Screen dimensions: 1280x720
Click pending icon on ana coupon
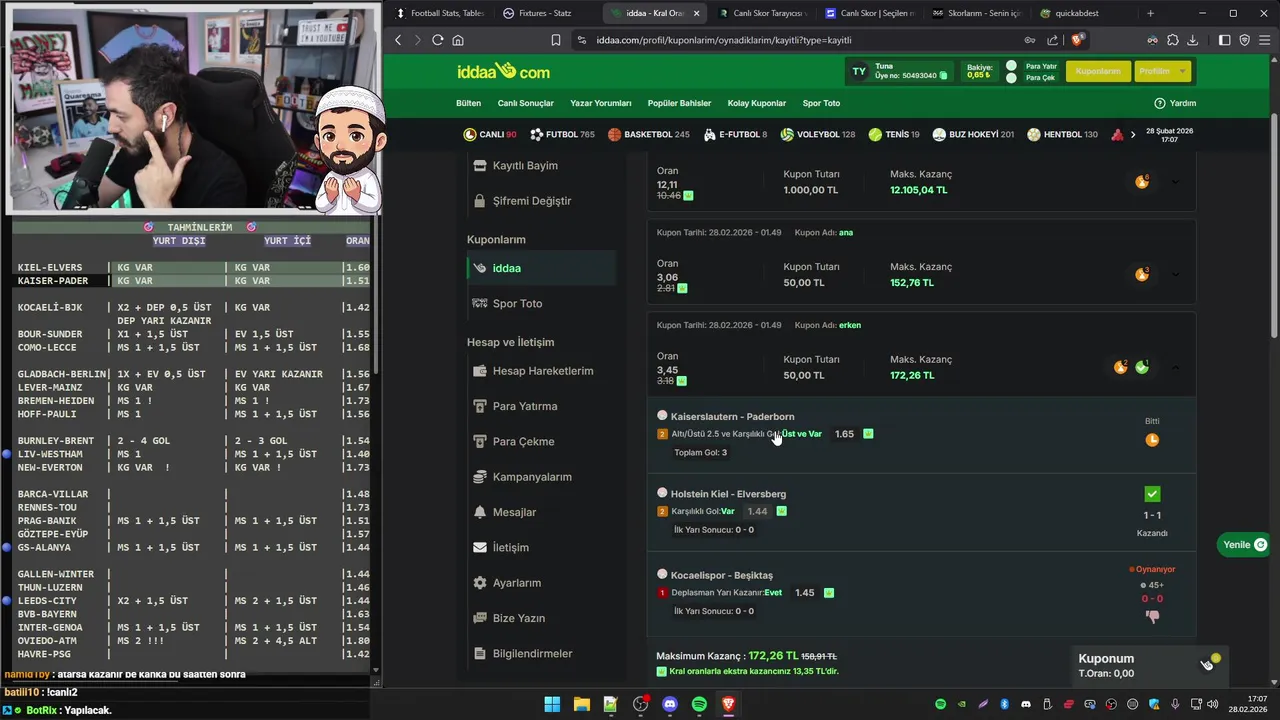[1142, 274]
